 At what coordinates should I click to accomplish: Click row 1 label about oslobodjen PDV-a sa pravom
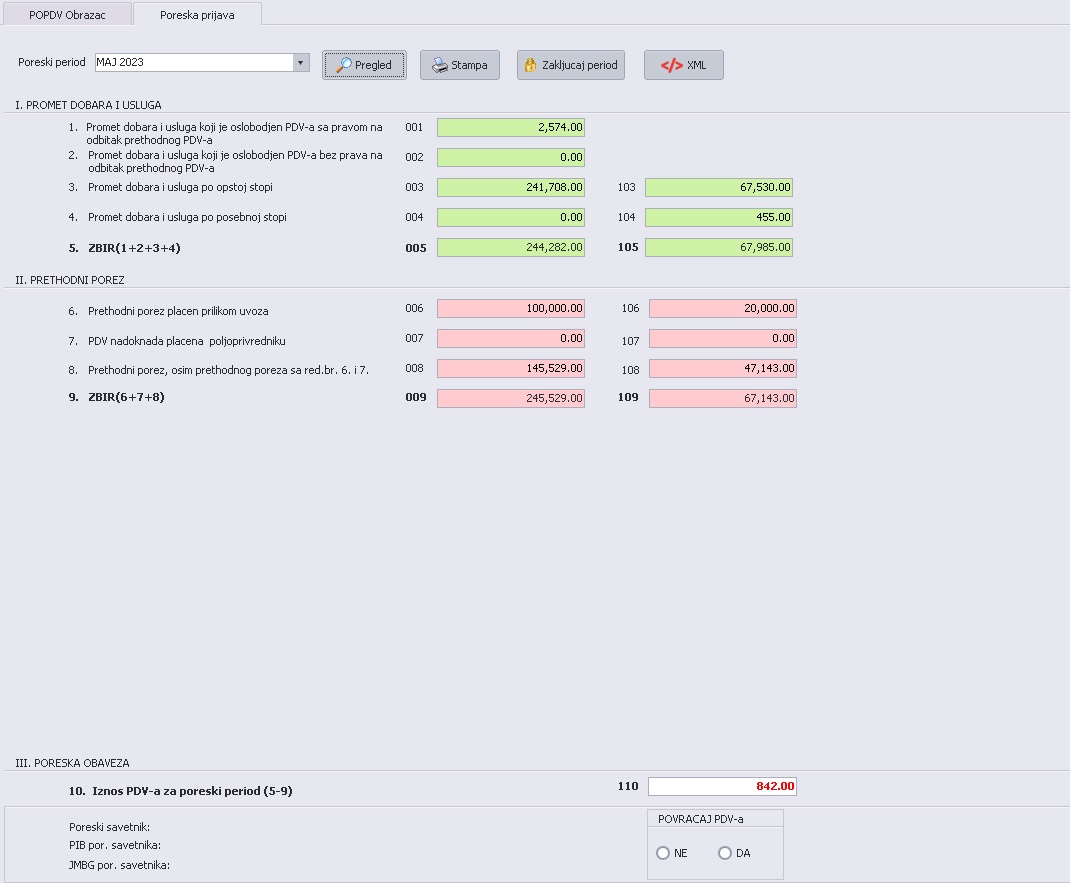(x=234, y=133)
